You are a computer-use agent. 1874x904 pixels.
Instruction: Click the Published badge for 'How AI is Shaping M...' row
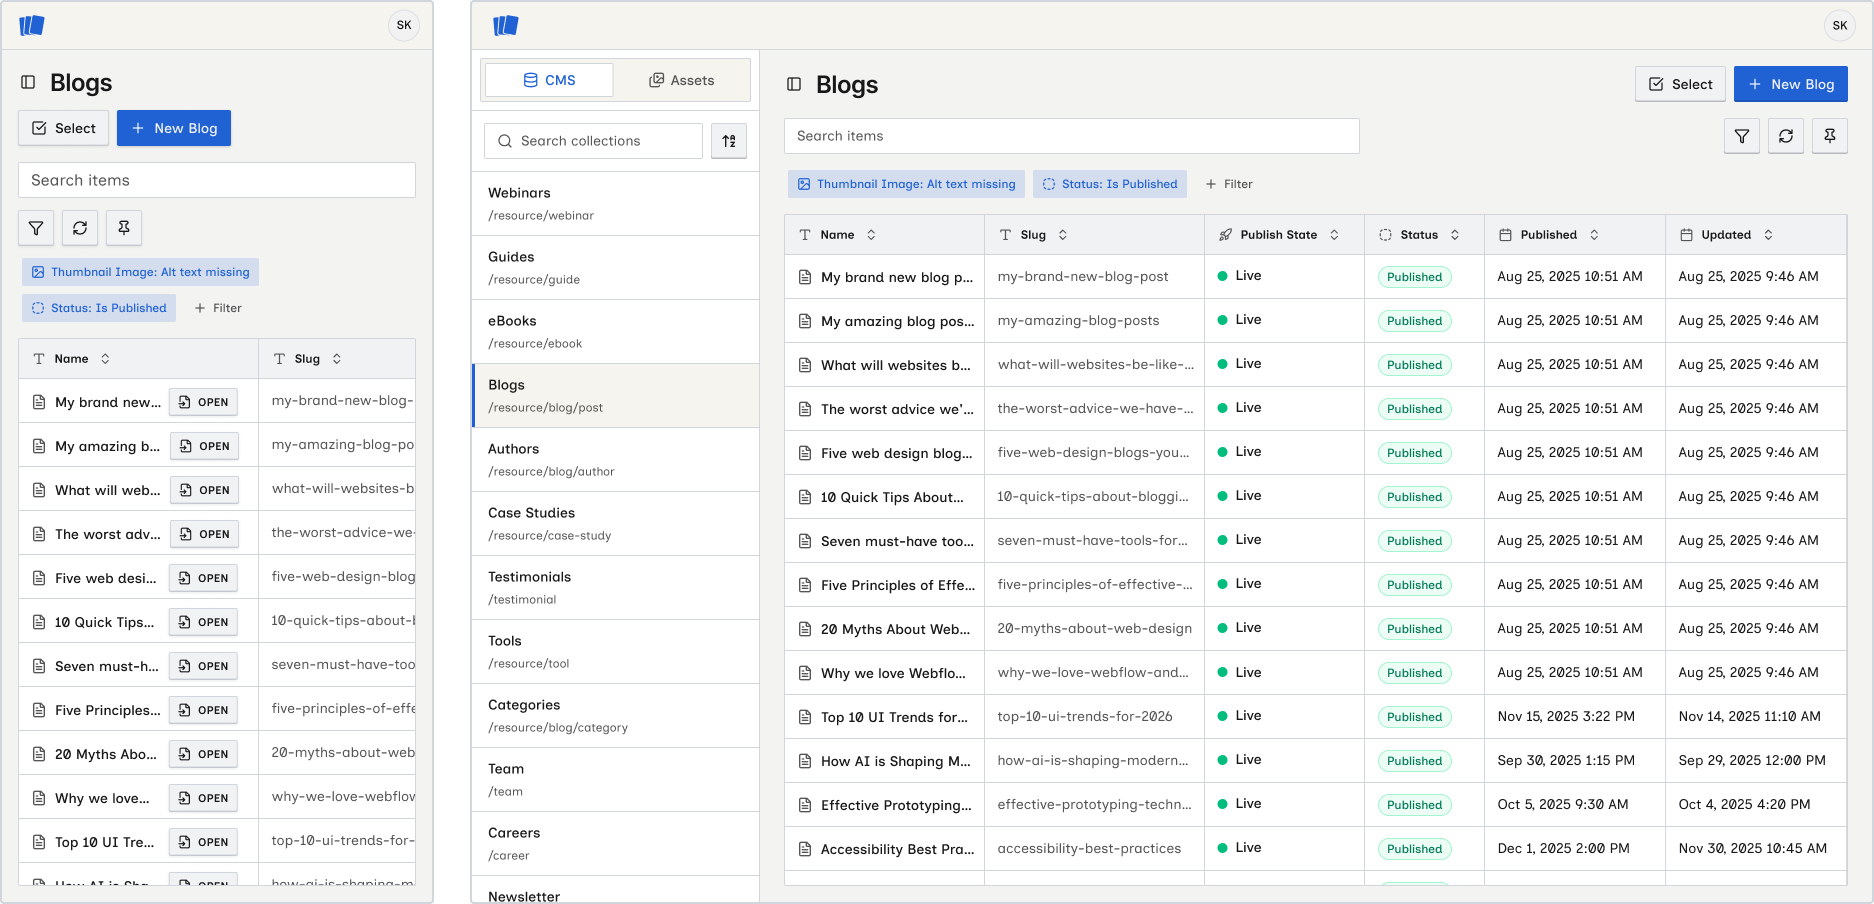pos(1414,761)
